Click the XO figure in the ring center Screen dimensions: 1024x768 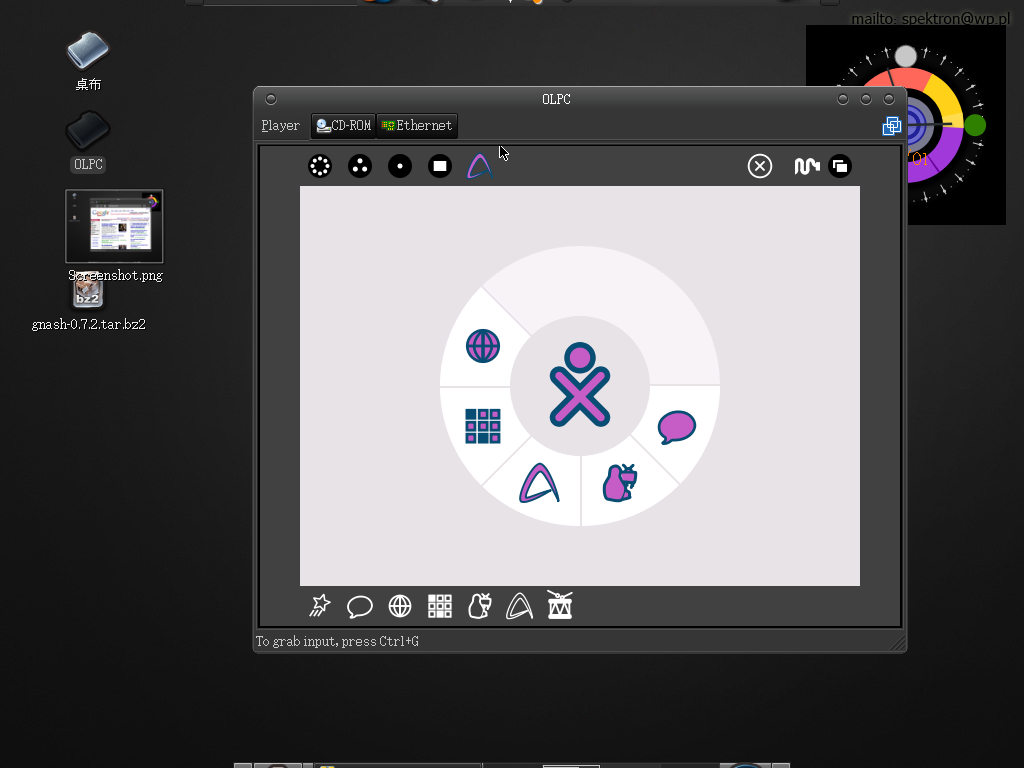[580, 386]
